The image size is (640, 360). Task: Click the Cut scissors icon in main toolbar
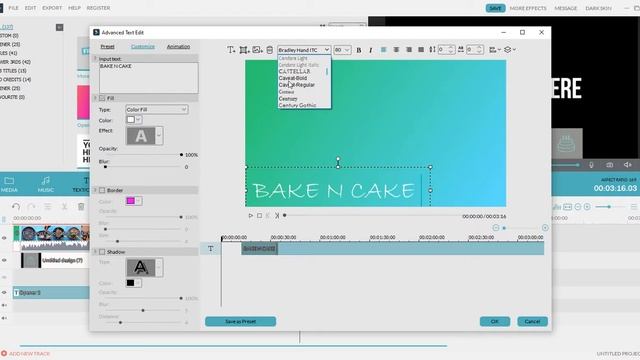(64, 207)
